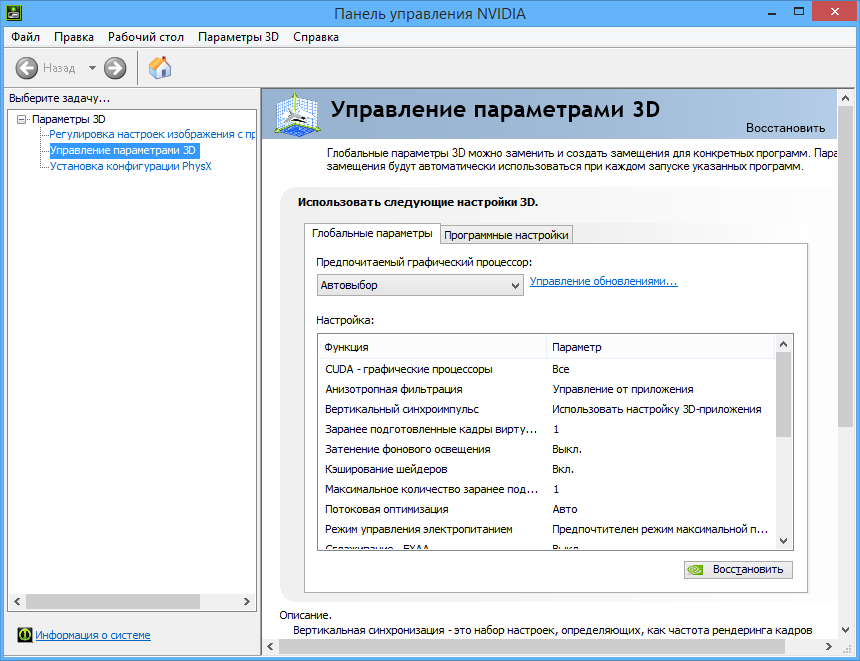Select the Затенение фонового освещения row
Screen dimensions: 860x661
(546, 449)
